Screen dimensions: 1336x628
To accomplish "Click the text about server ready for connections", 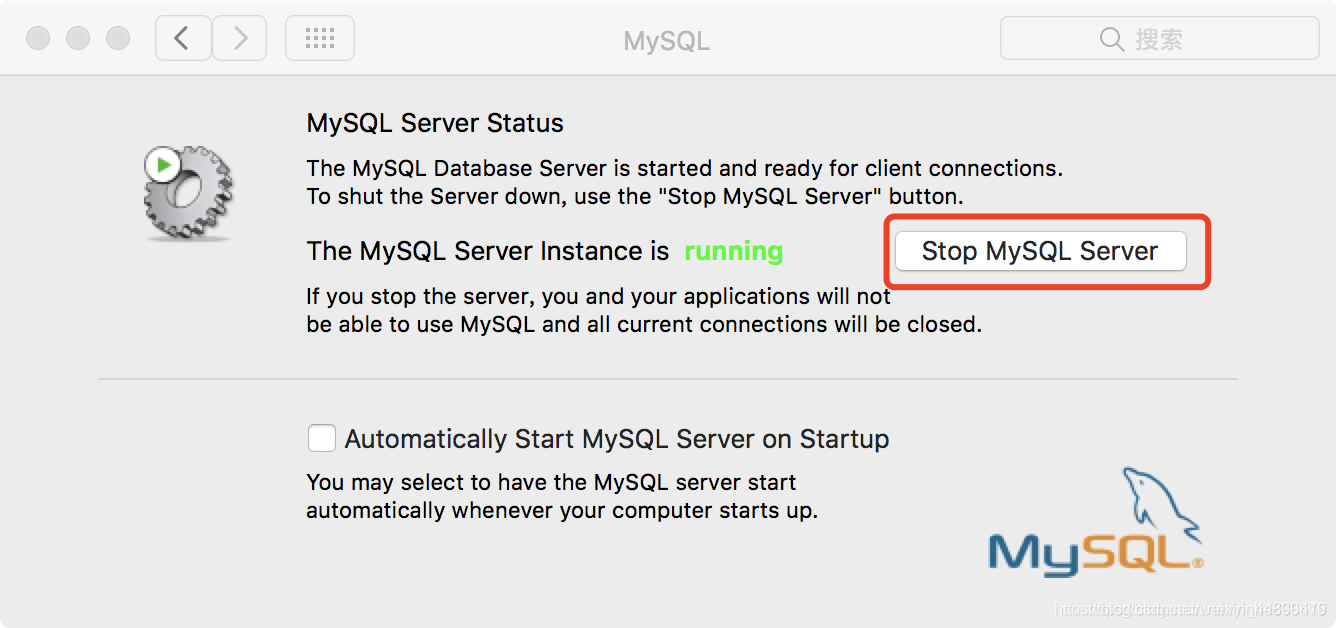I will tap(685, 168).
